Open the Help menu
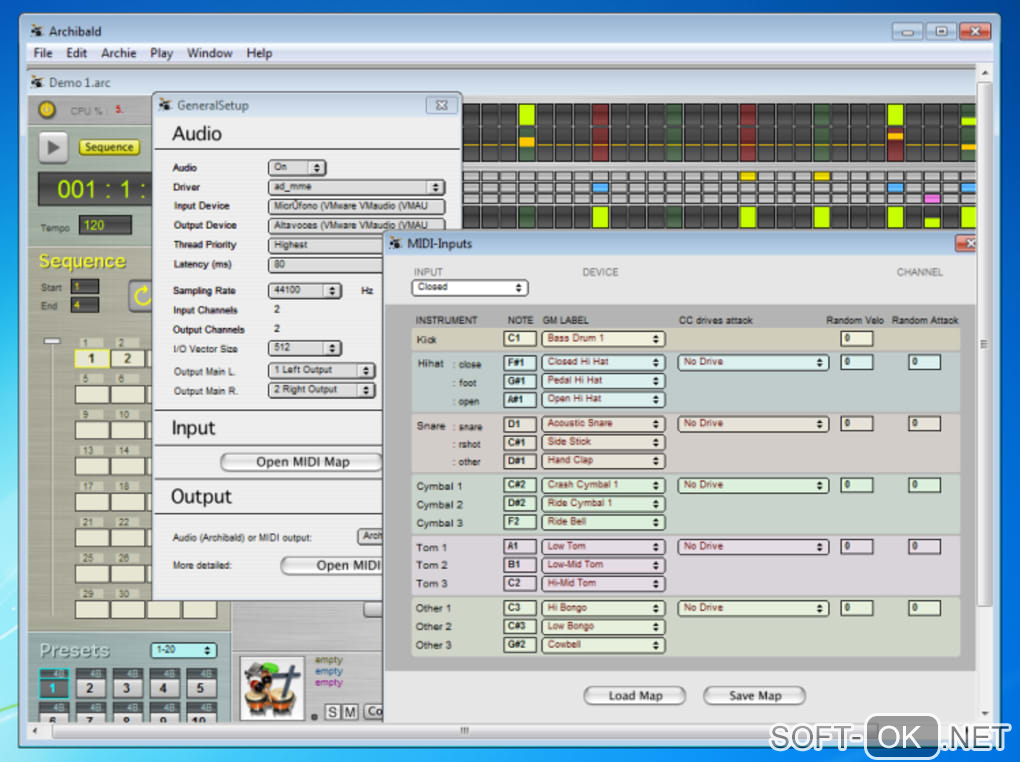 259,53
